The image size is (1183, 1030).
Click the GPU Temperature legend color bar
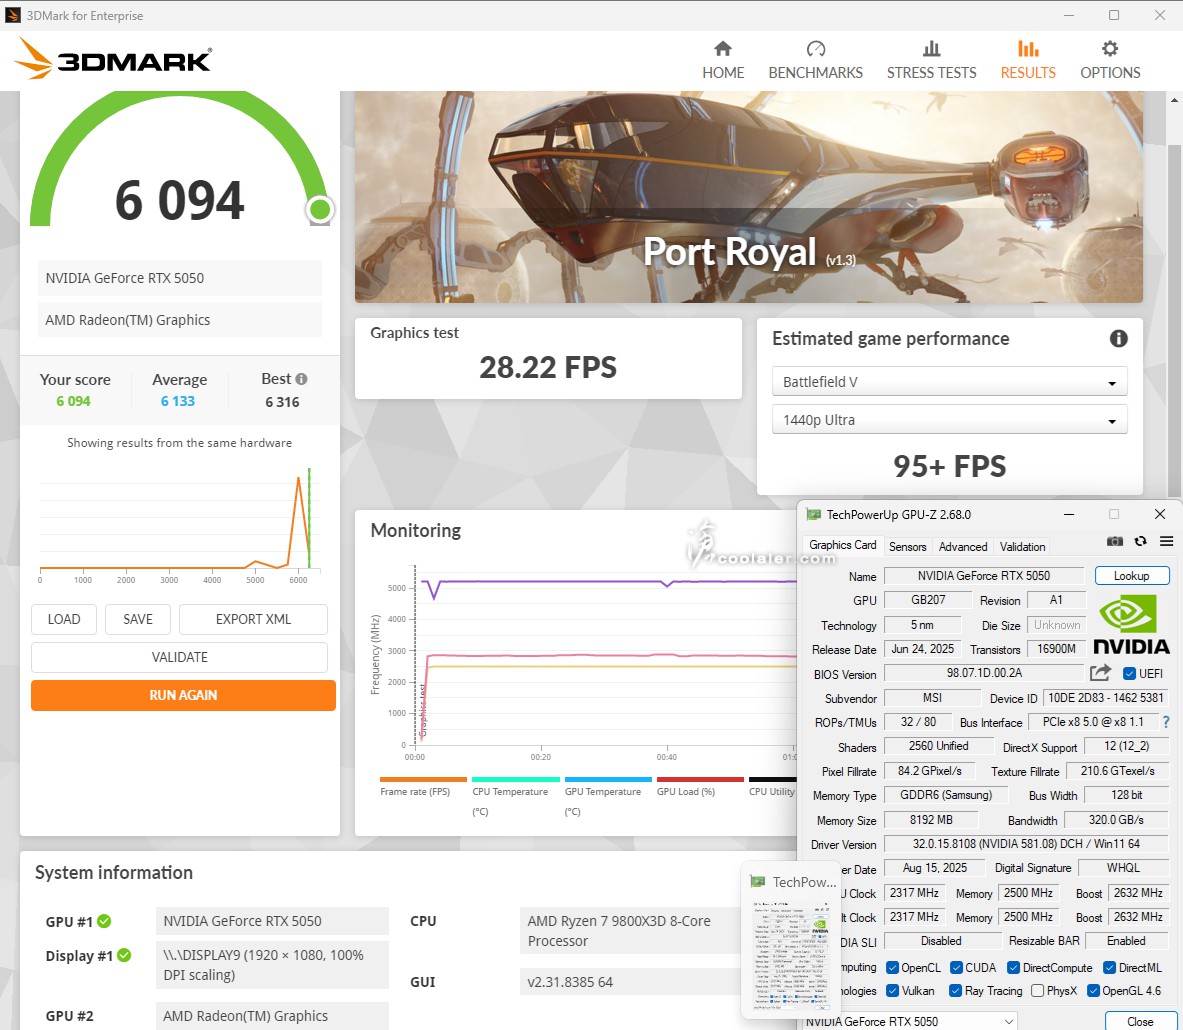coord(608,779)
